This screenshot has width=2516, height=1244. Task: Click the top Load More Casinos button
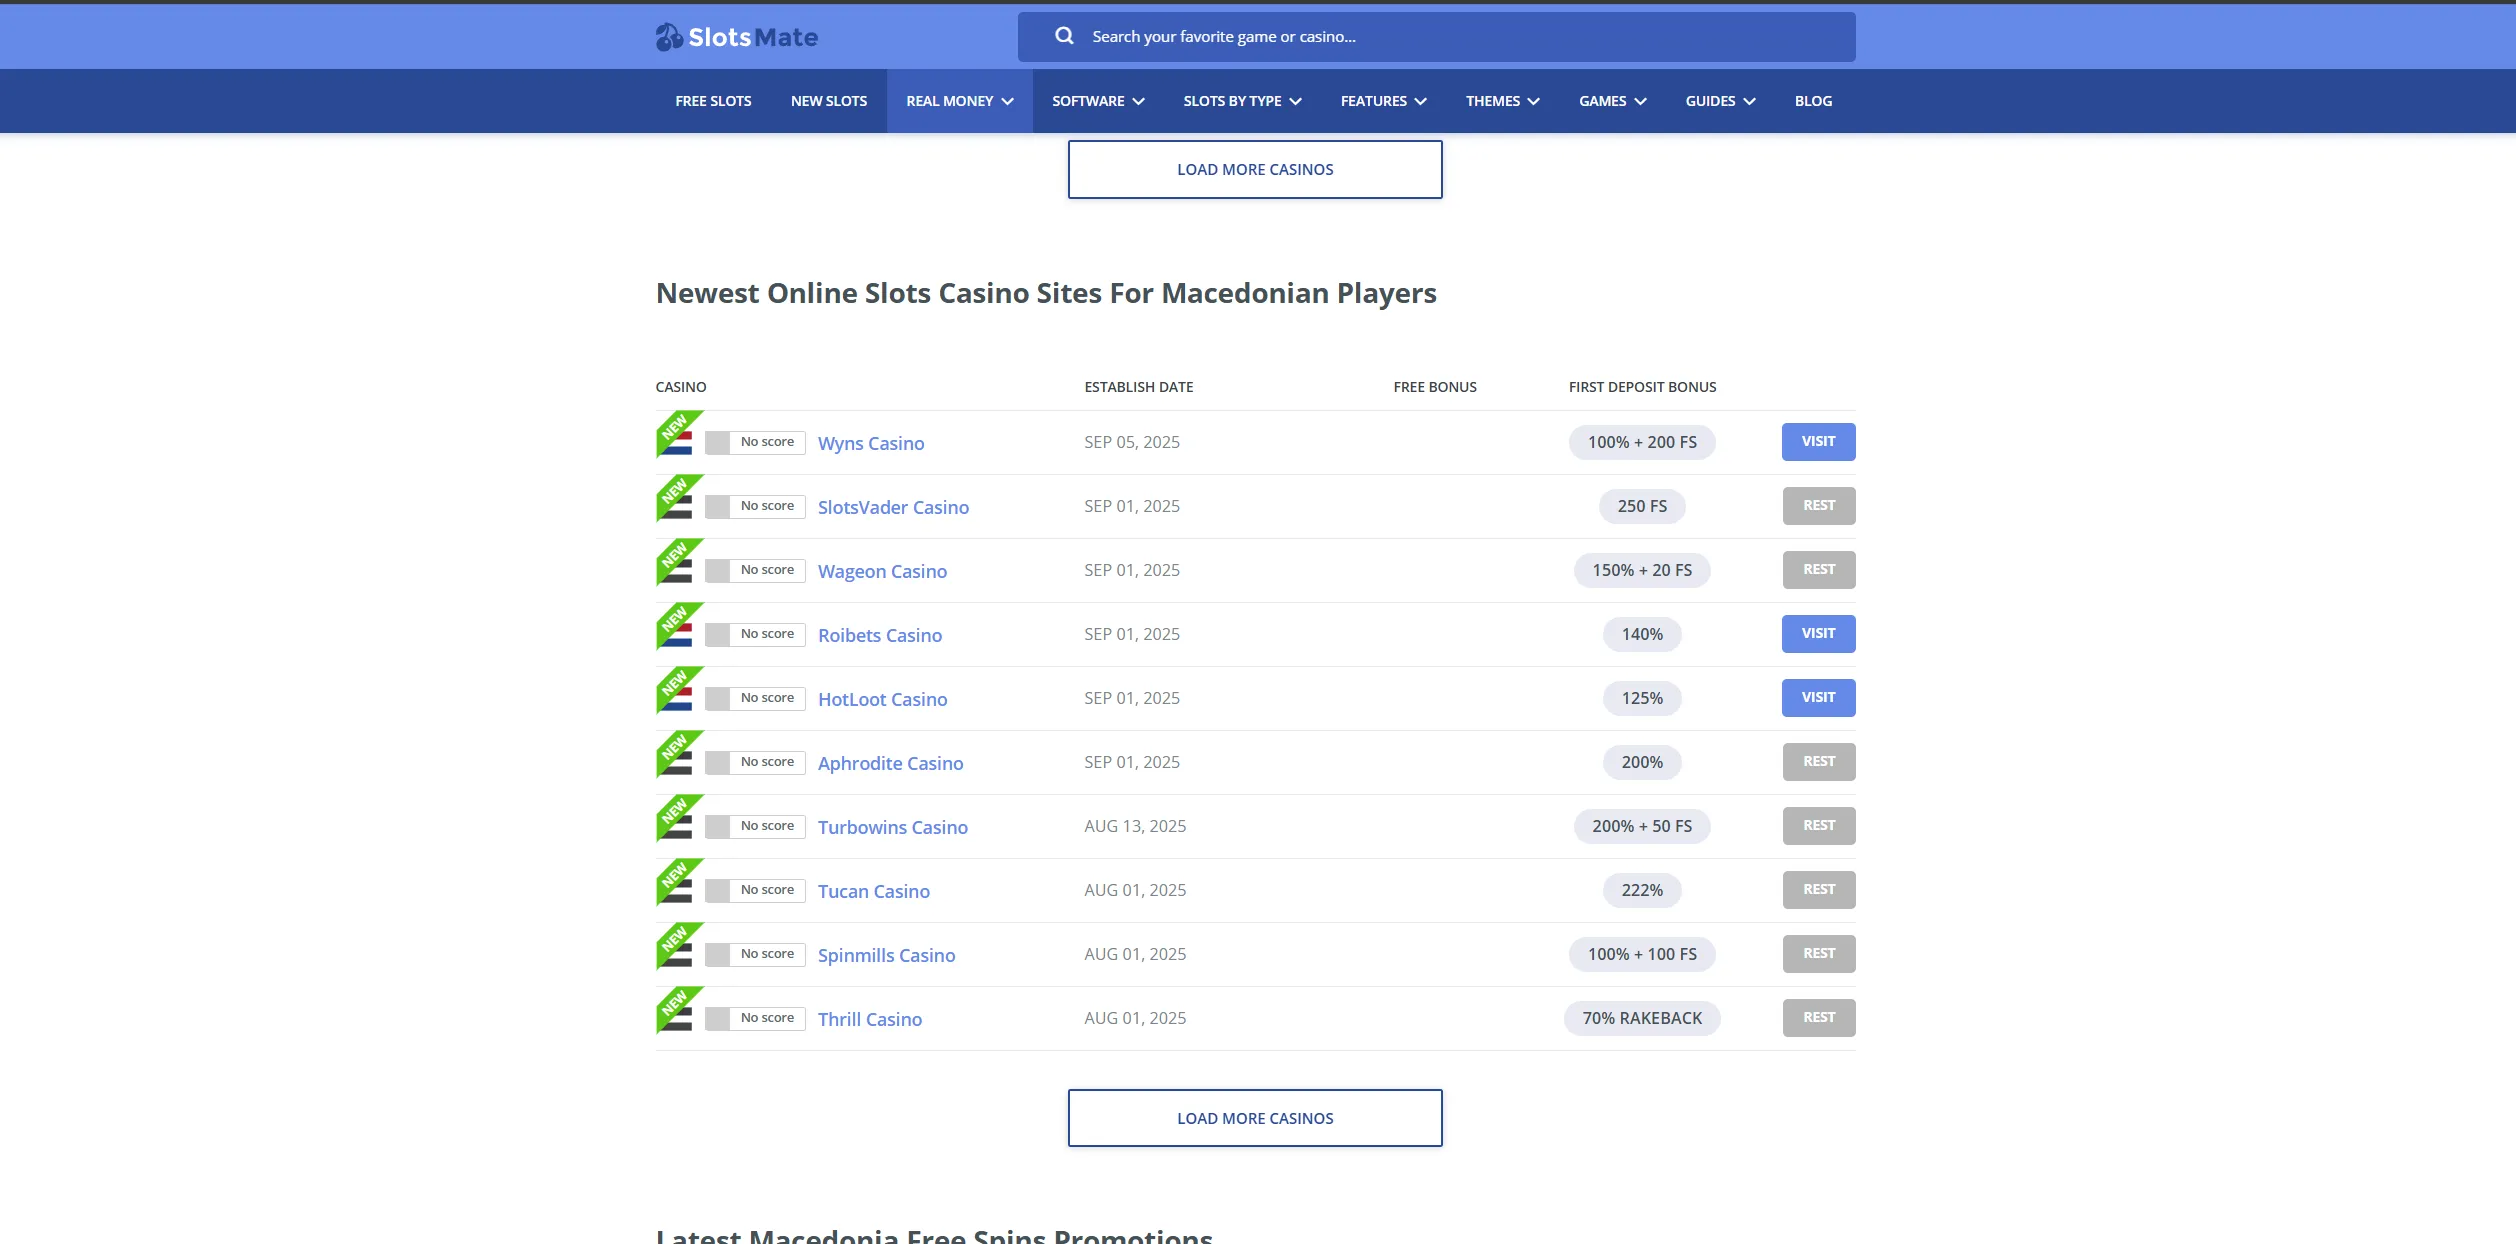tap(1255, 169)
